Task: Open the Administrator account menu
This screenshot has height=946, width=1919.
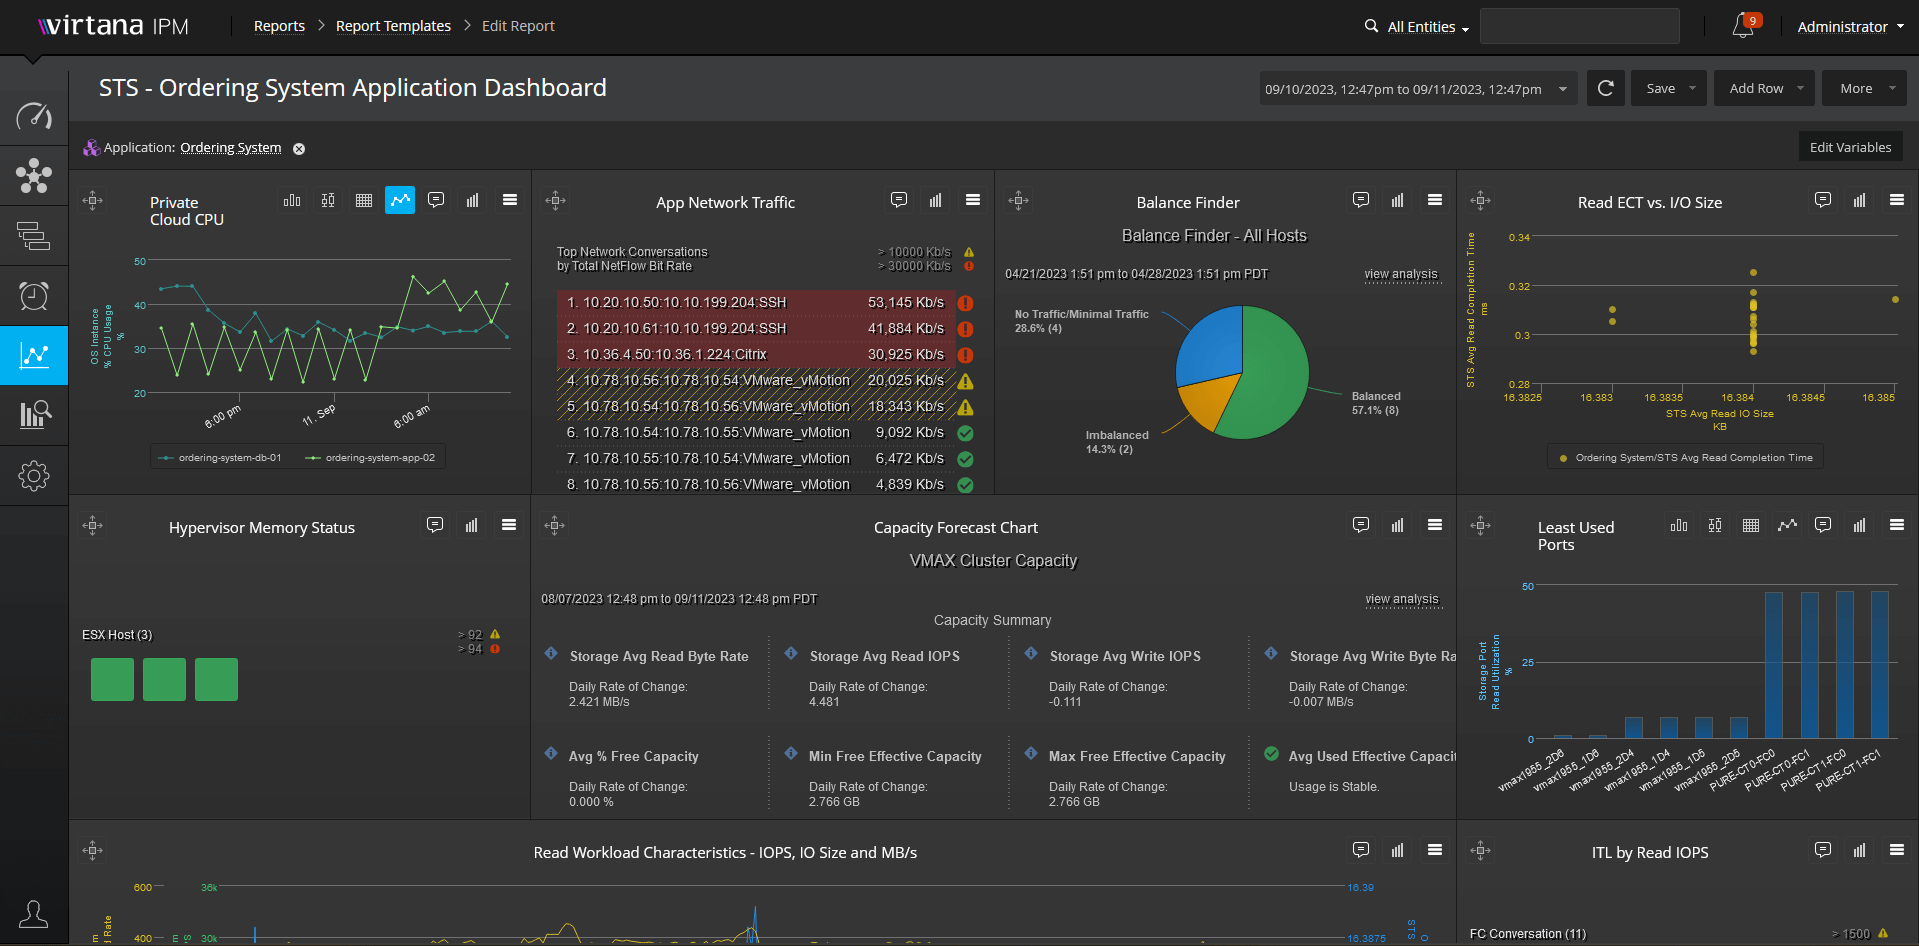Action: (1850, 27)
